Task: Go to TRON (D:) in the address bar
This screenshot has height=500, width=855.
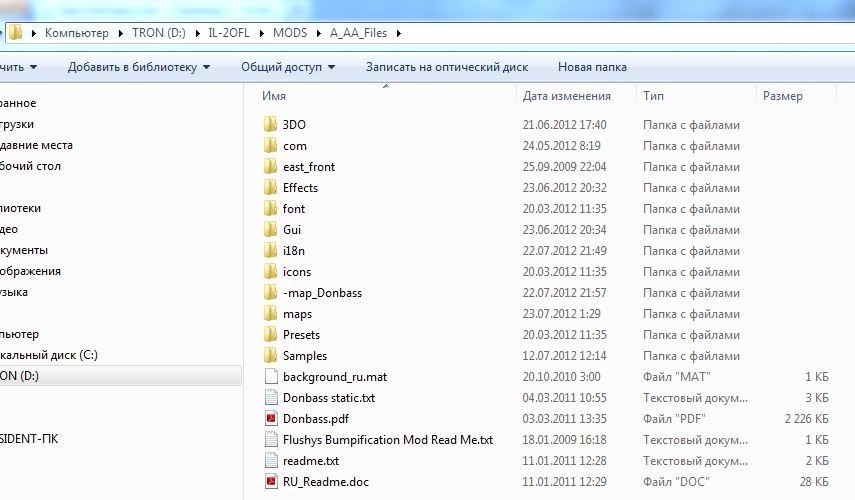Action: click(159, 33)
